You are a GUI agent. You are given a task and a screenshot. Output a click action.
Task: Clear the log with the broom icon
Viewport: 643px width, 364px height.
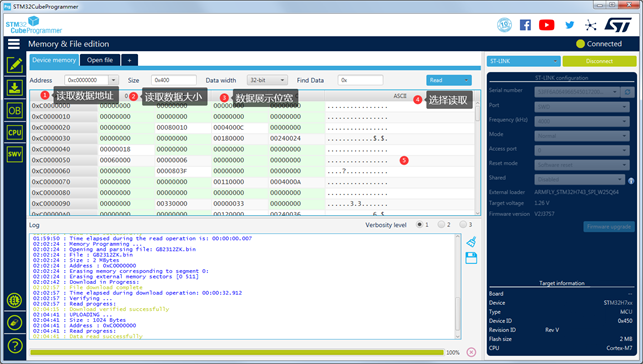(471, 242)
